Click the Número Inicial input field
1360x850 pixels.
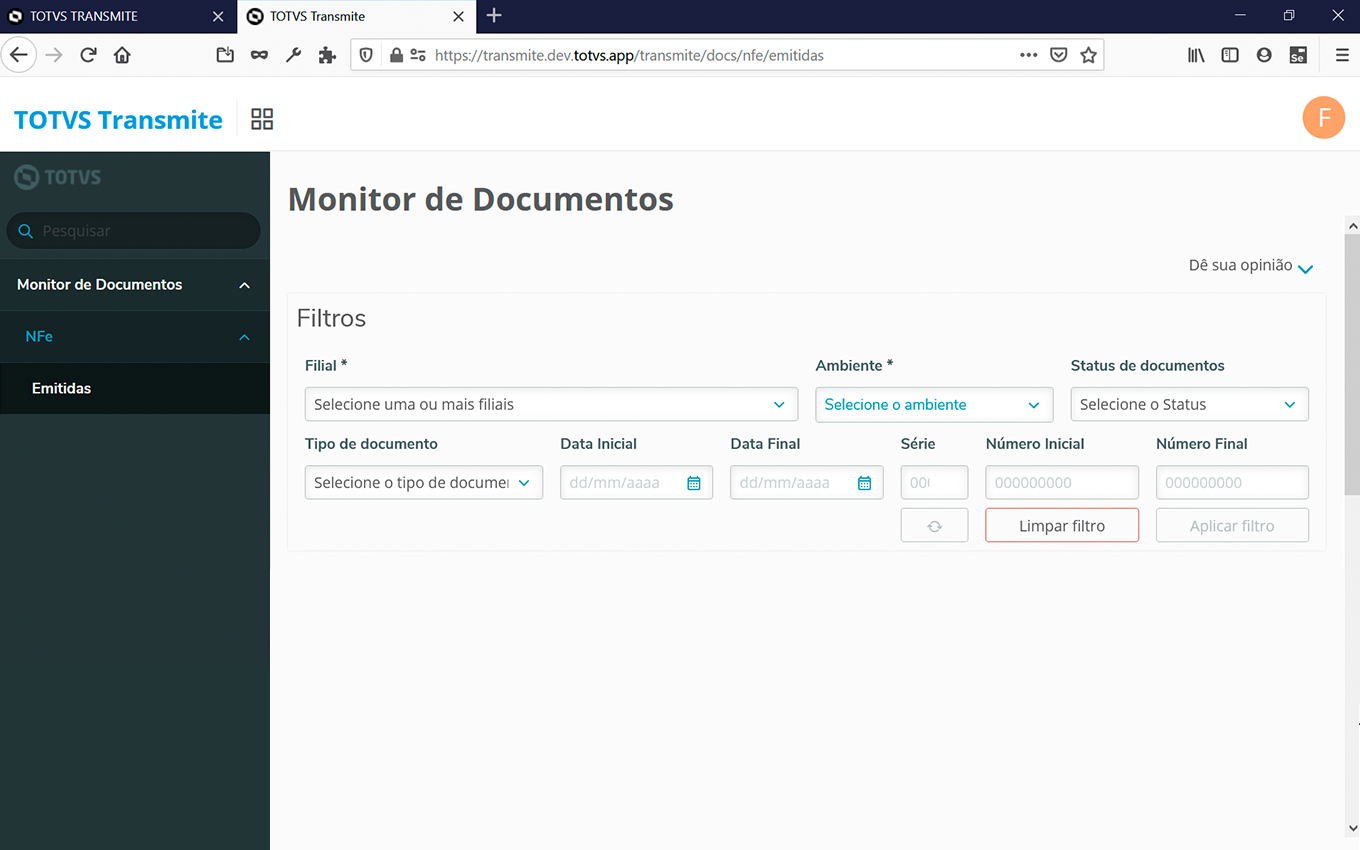click(1061, 483)
